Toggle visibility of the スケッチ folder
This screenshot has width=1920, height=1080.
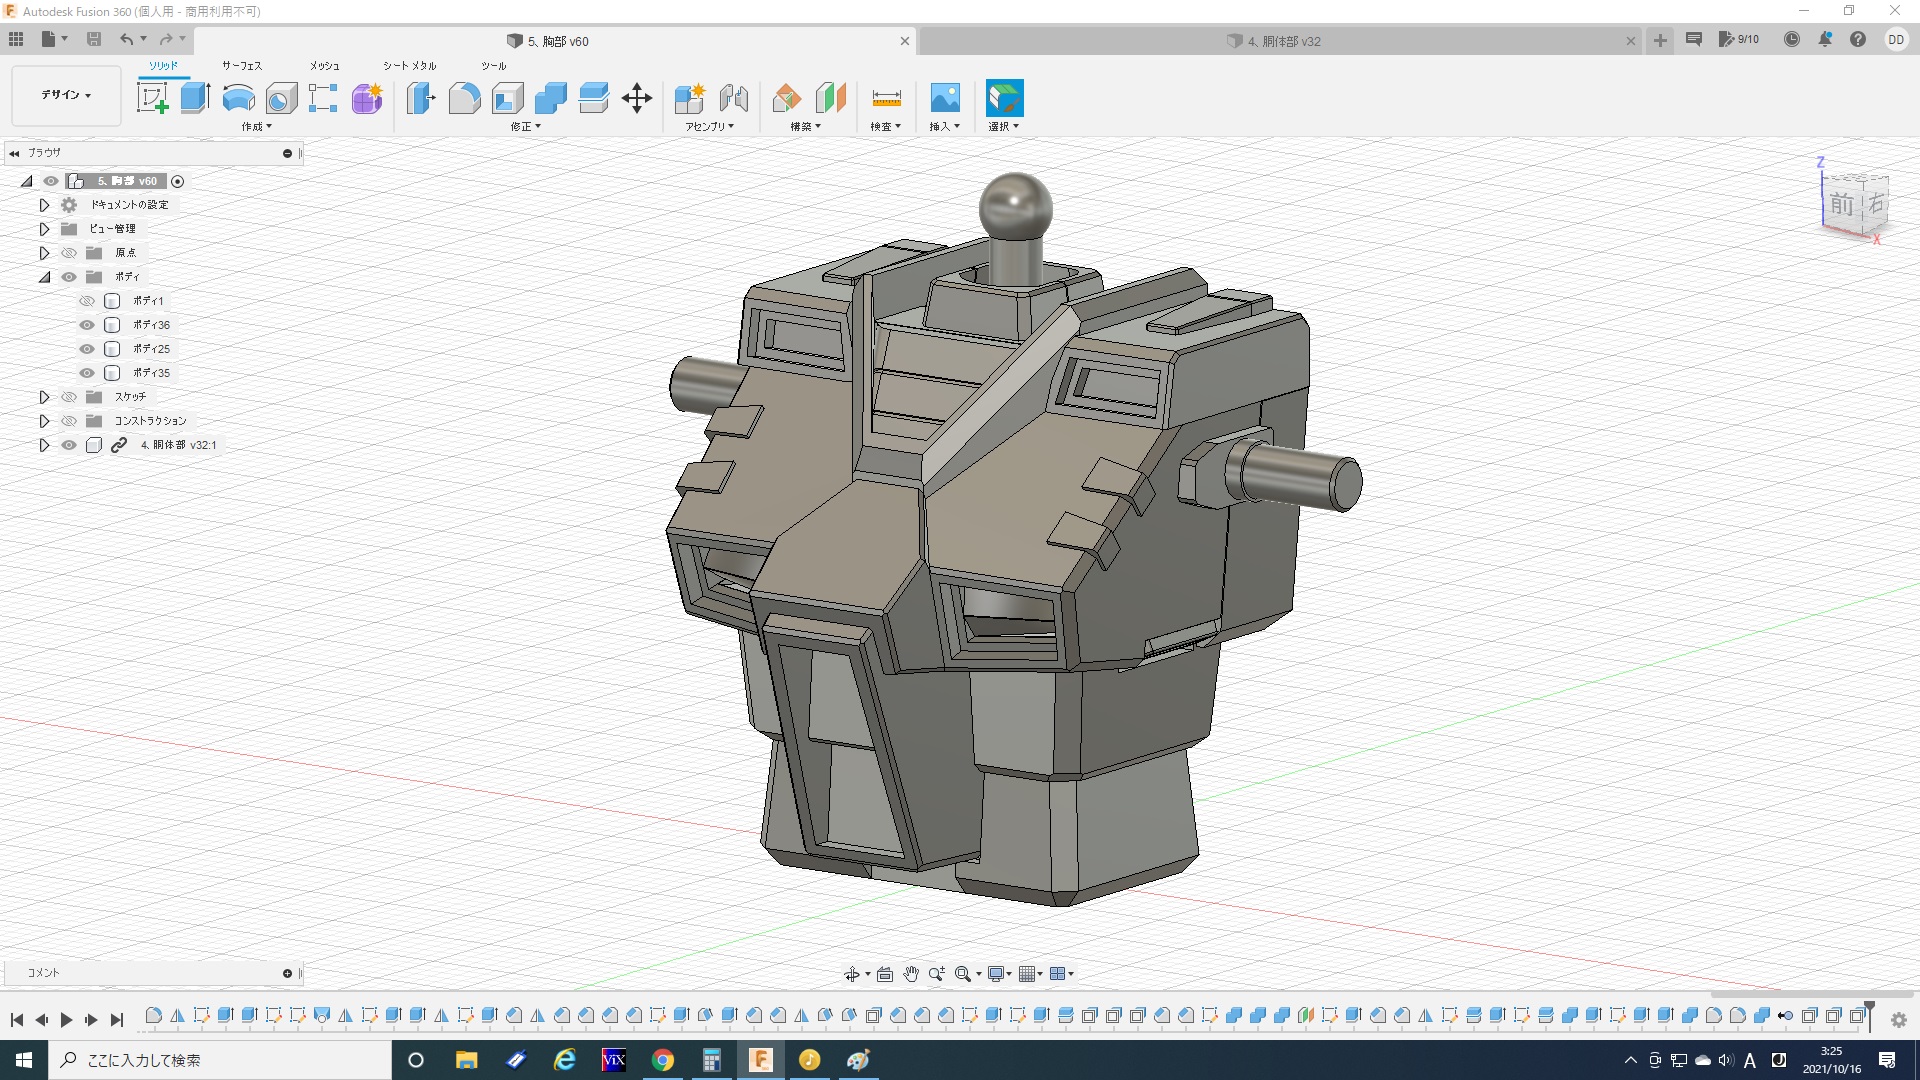point(69,397)
